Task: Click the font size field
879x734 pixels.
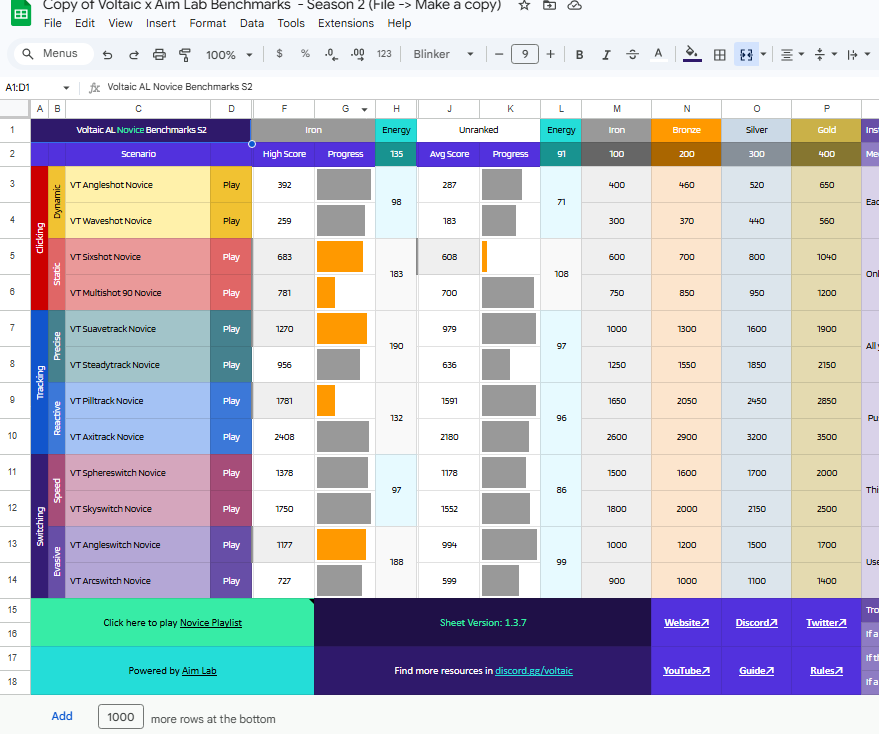Action: point(525,54)
